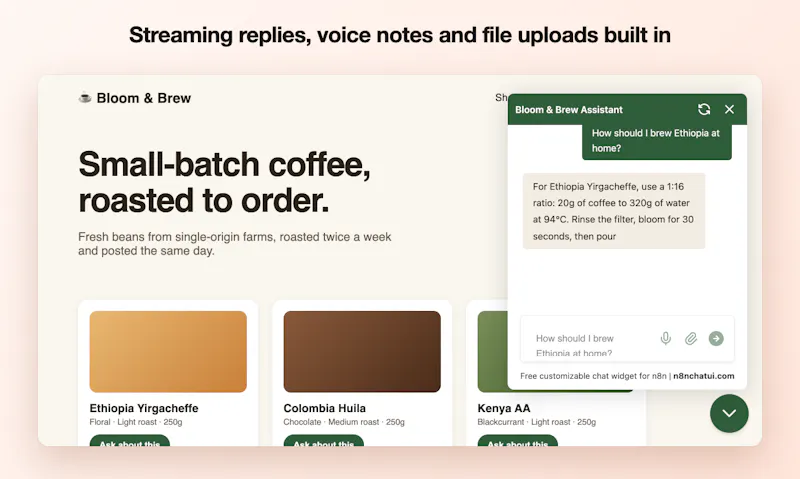
Task: Click the Bloom & Brew site title
Action: 143,98
